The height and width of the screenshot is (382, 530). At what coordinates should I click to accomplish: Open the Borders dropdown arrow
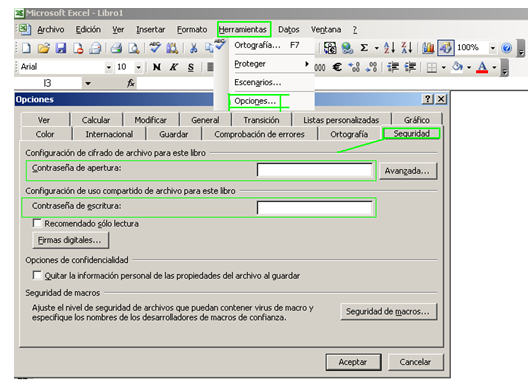[443, 68]
